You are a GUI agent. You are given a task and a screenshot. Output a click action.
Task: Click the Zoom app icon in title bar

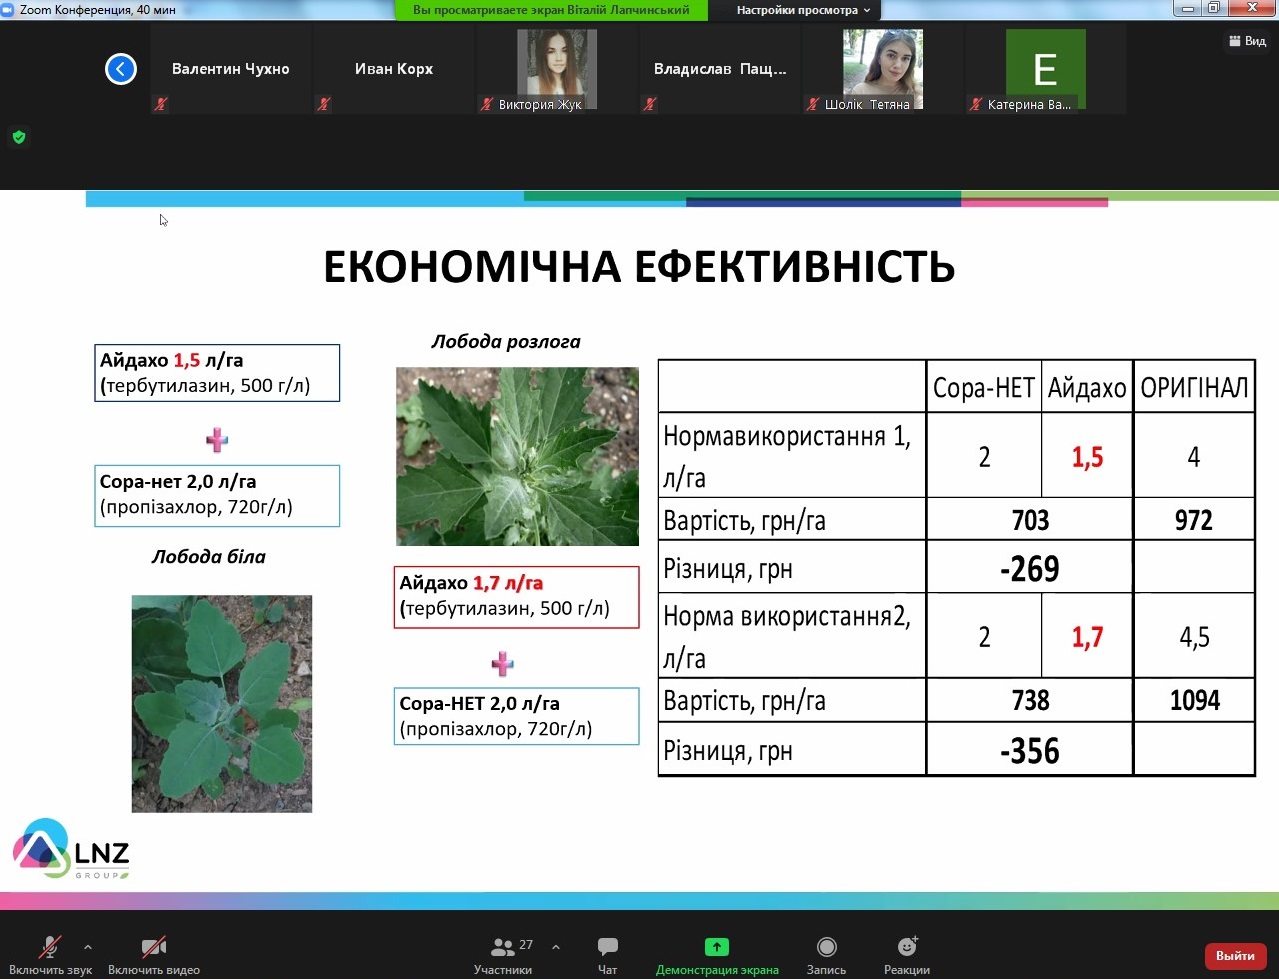click(x=8, y=9)
